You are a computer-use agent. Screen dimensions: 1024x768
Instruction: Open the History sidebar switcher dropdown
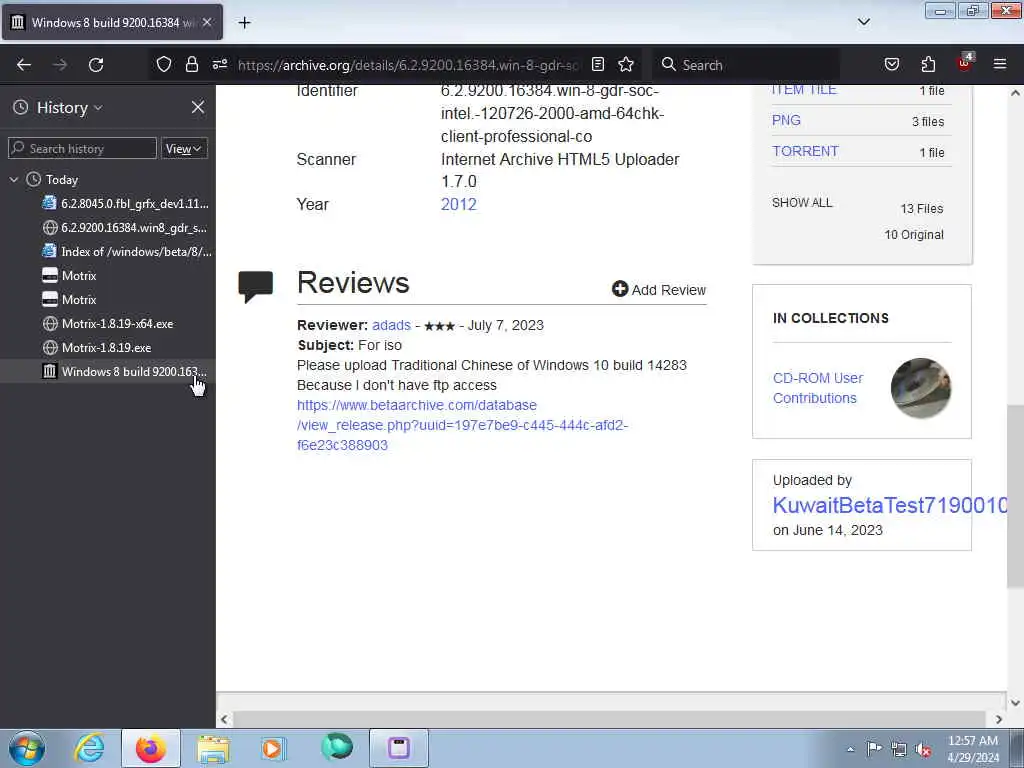(69, 108)
